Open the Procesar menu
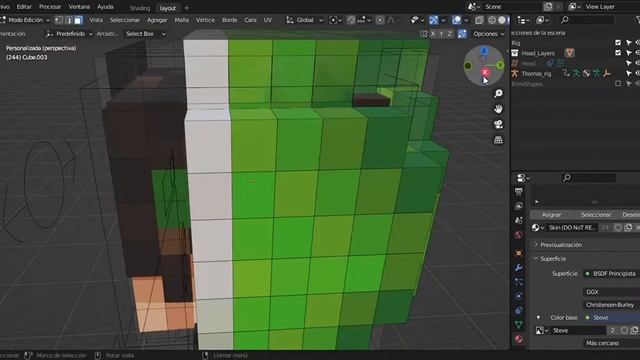 tap(50, 7)
